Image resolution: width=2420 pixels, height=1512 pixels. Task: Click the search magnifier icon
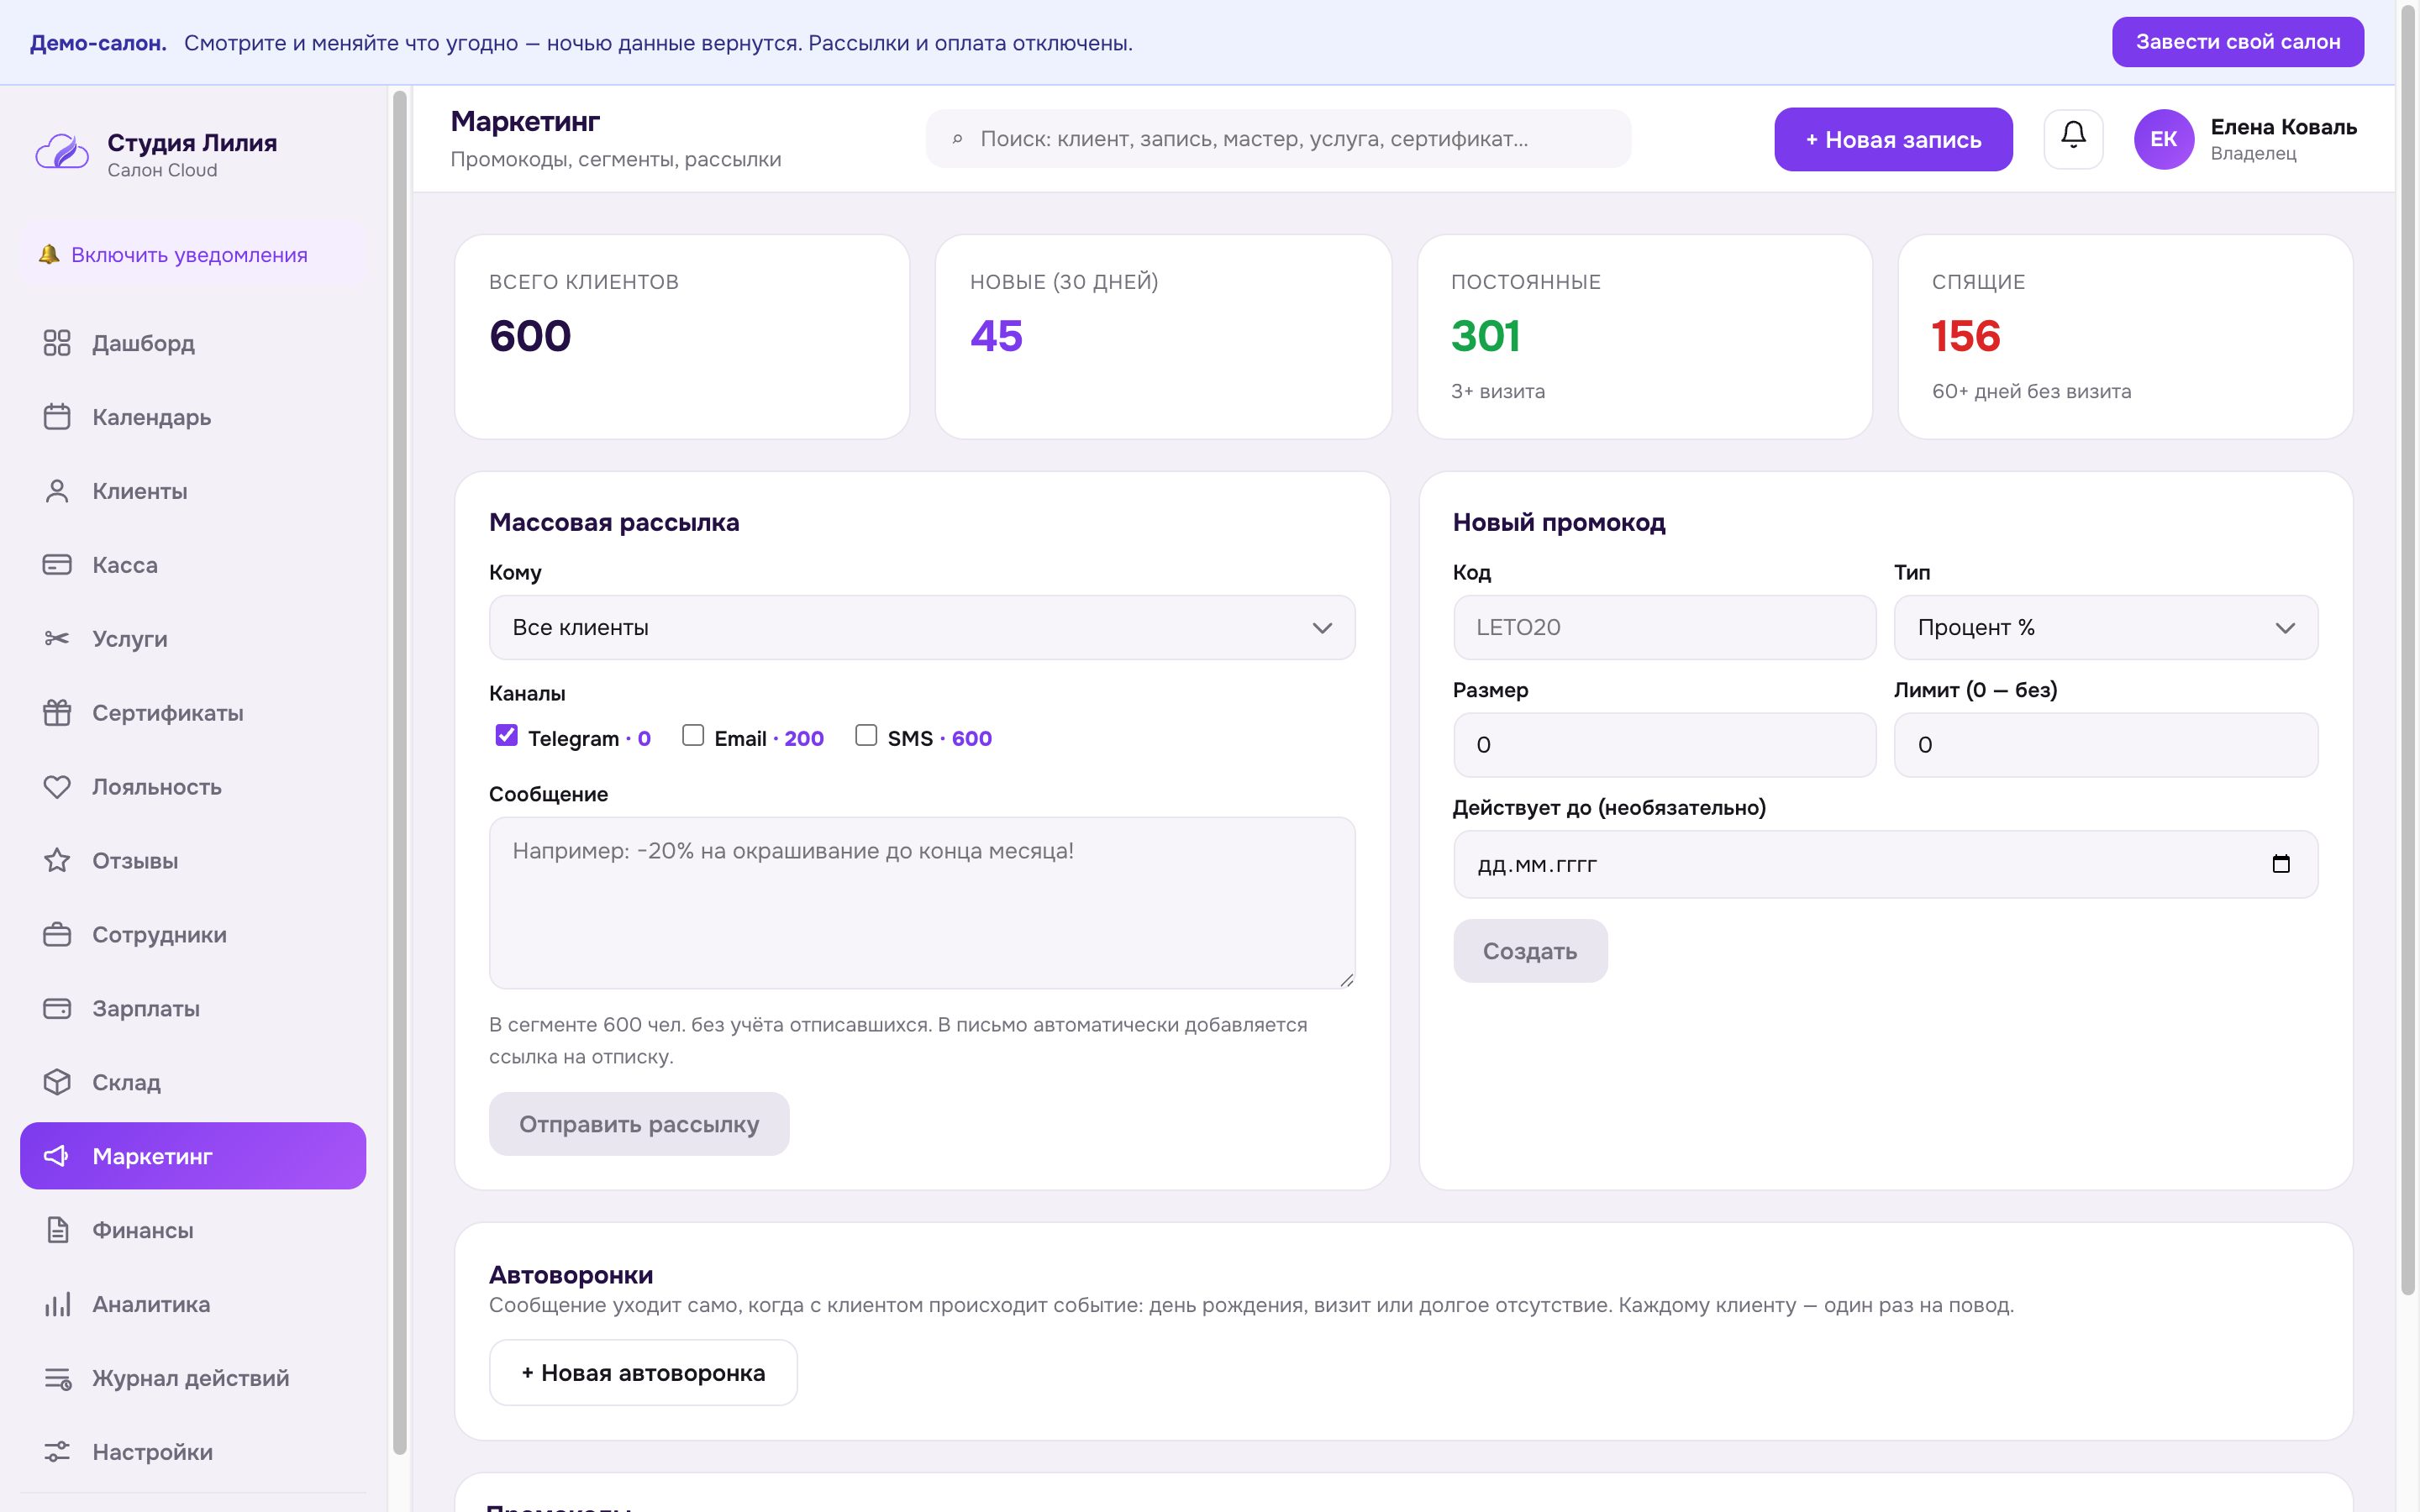(957, 139)
